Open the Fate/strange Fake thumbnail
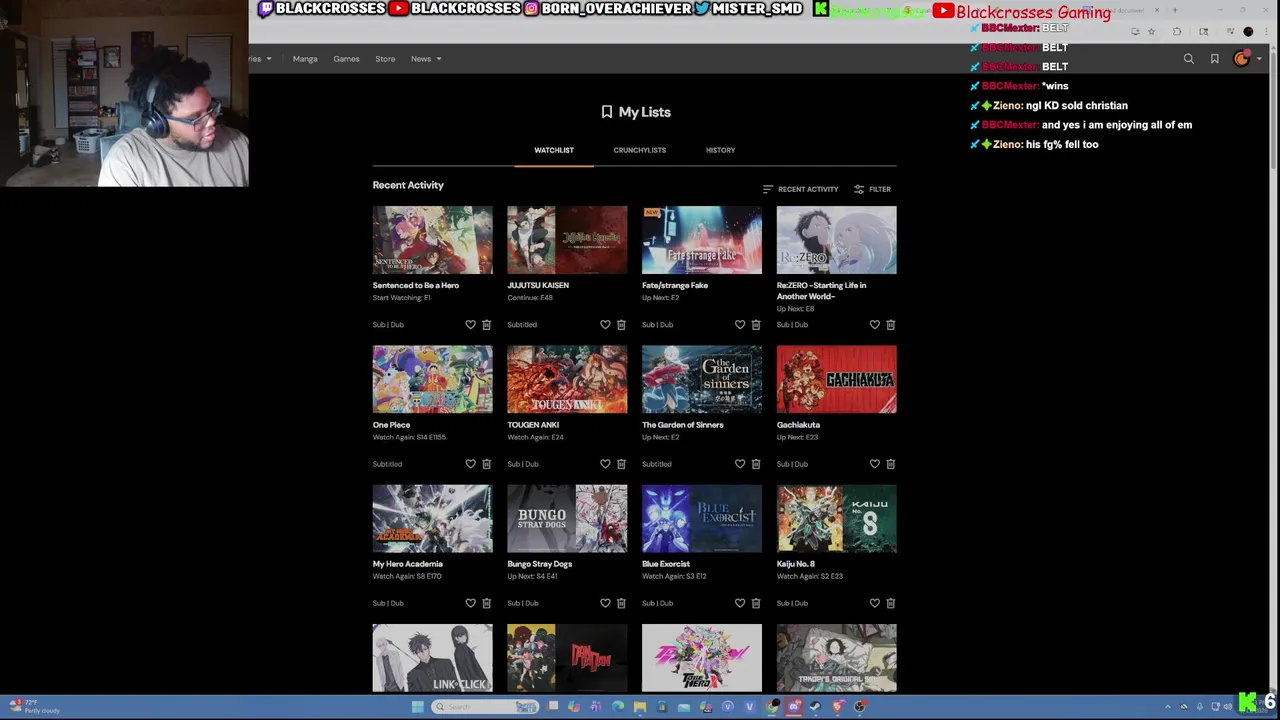The height and width of the screenshot is (720, 1280). (702, 240)
